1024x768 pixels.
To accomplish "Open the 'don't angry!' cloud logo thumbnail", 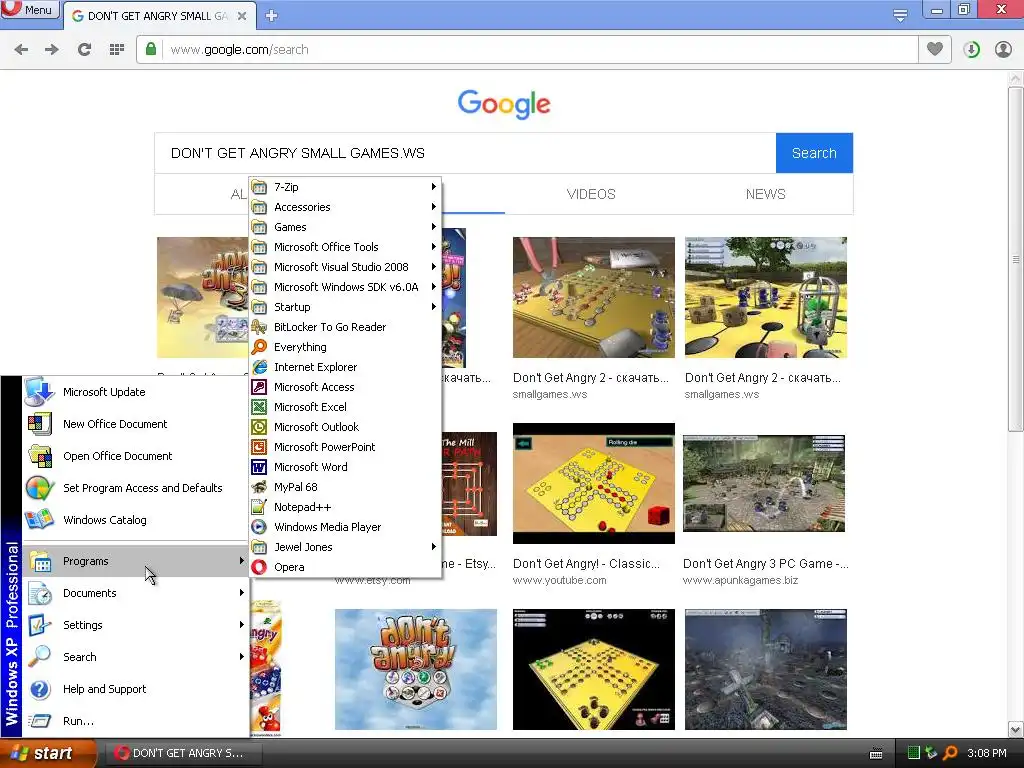I will (x=416, y=669).
